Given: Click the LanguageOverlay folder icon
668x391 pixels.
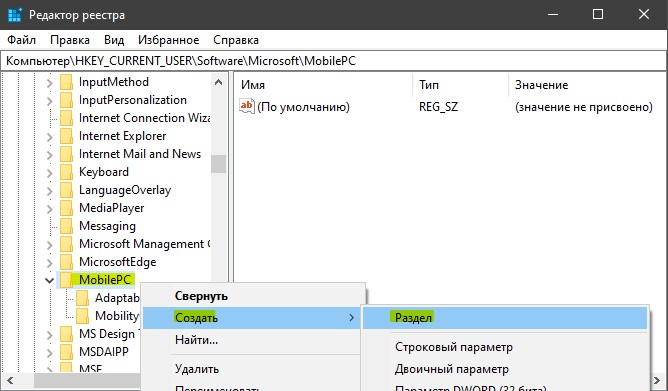Looking at the screenshot, I should 66,190.
